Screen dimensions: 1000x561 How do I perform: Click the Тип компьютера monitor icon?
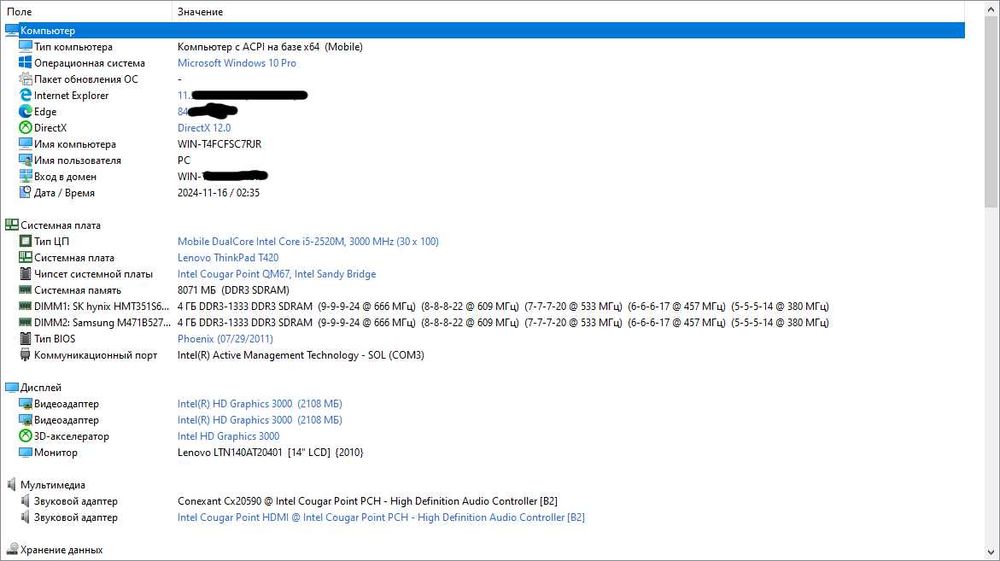click(x=25, y=47)
